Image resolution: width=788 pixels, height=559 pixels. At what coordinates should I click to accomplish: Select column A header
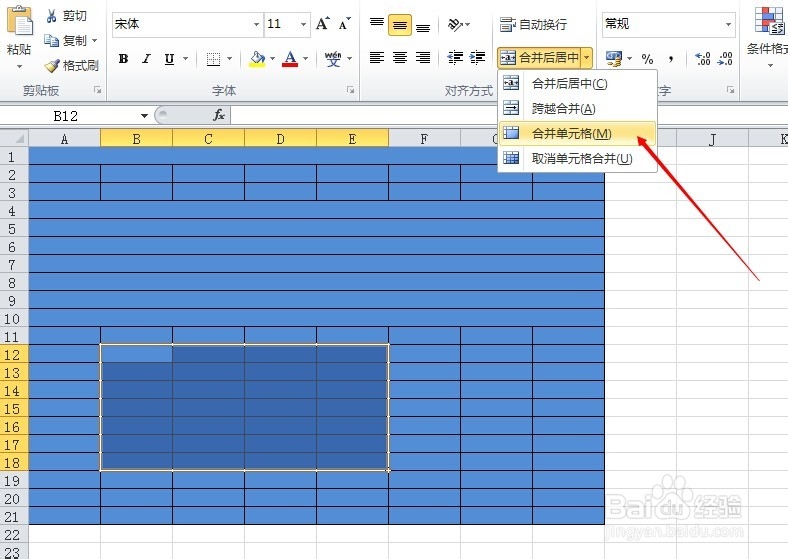point(64,138)
